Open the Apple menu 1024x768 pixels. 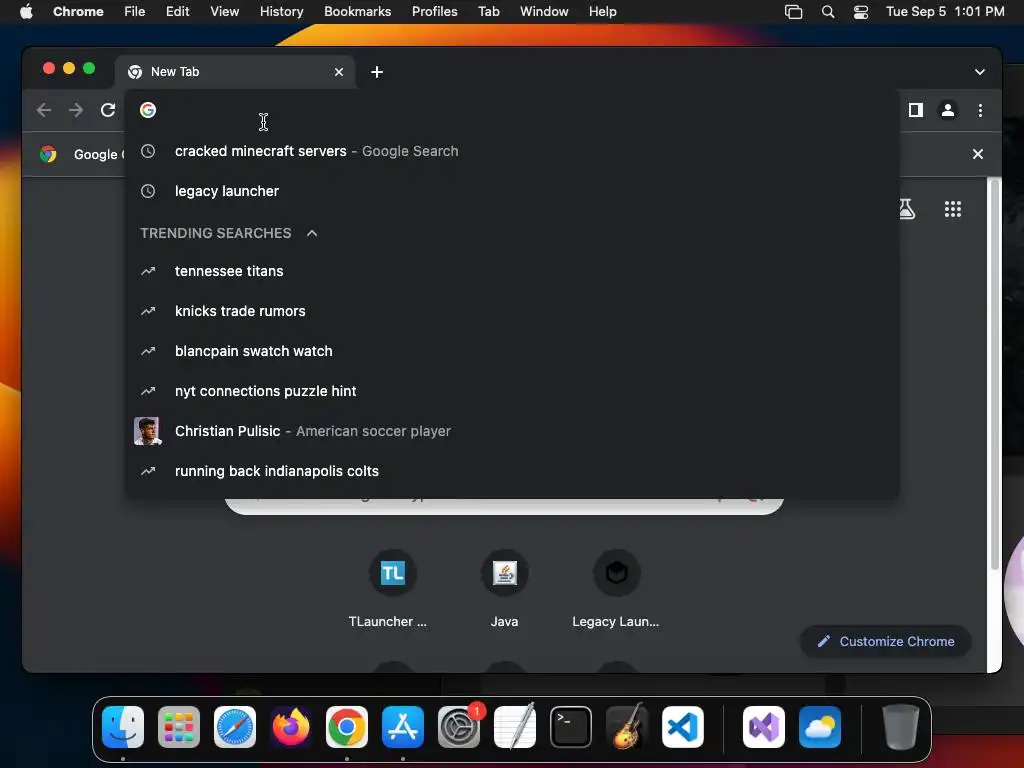[x=26, y=12]
